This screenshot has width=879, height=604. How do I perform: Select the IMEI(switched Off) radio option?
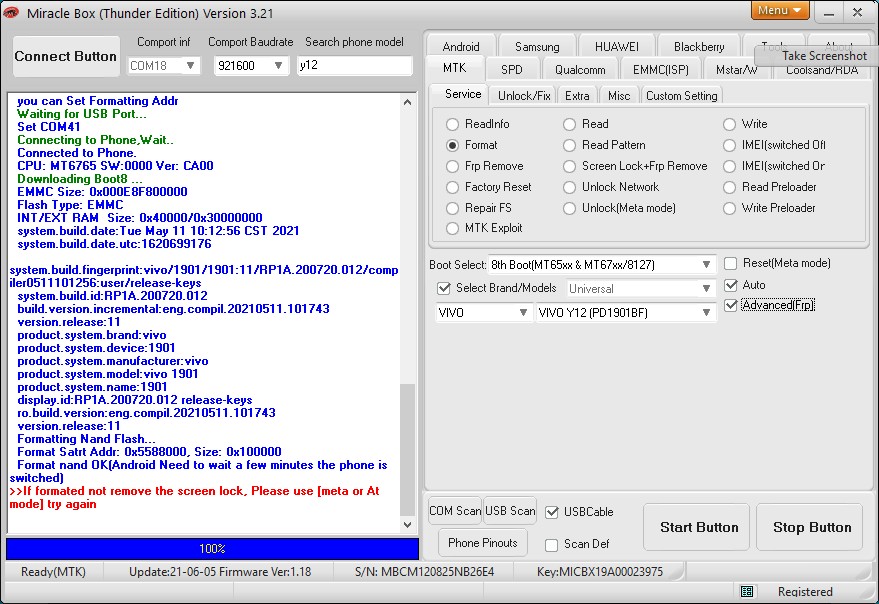point(729,145)
